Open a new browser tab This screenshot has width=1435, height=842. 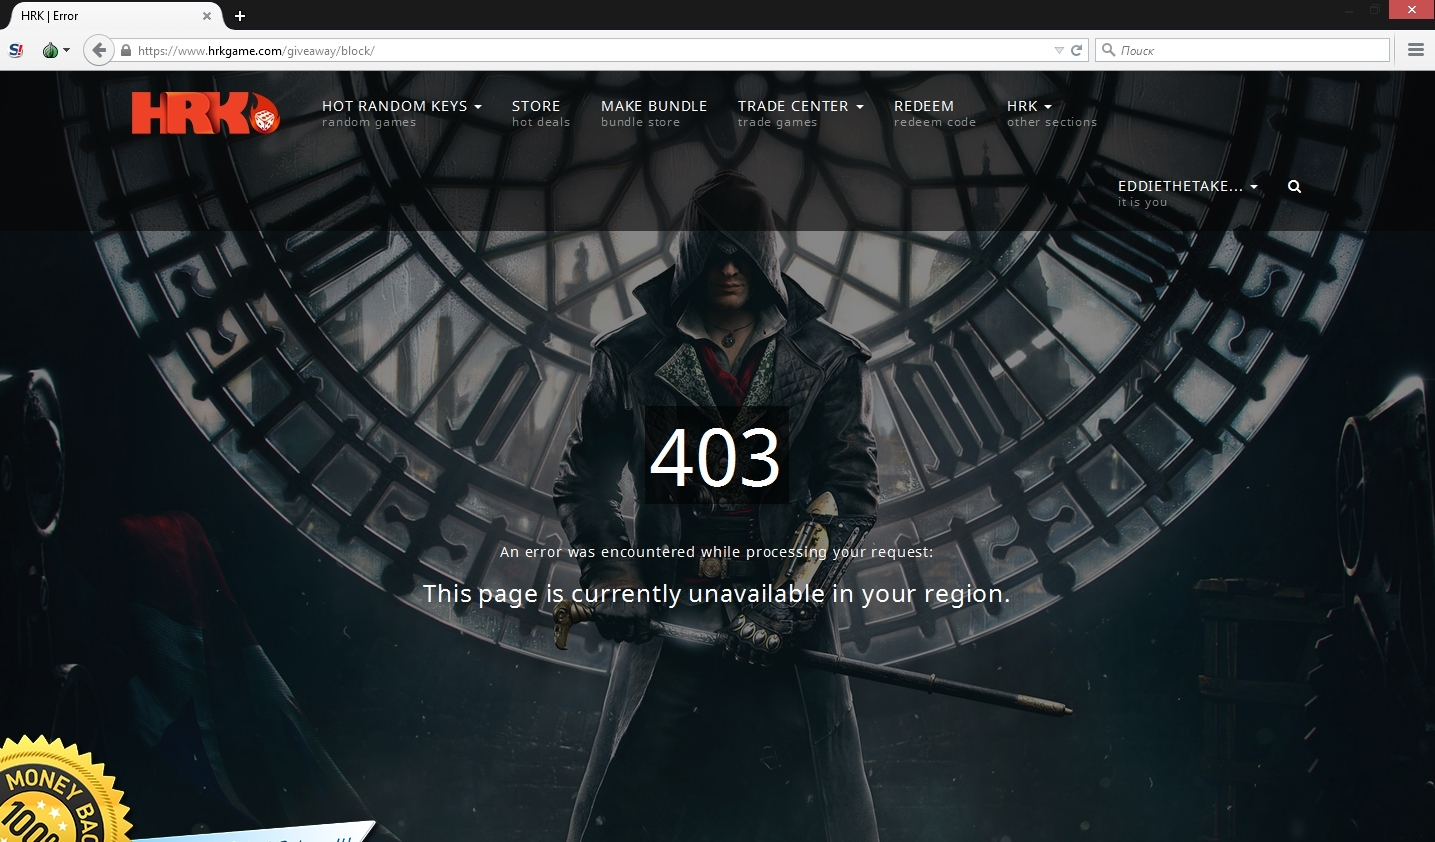[x=240, y=16]
